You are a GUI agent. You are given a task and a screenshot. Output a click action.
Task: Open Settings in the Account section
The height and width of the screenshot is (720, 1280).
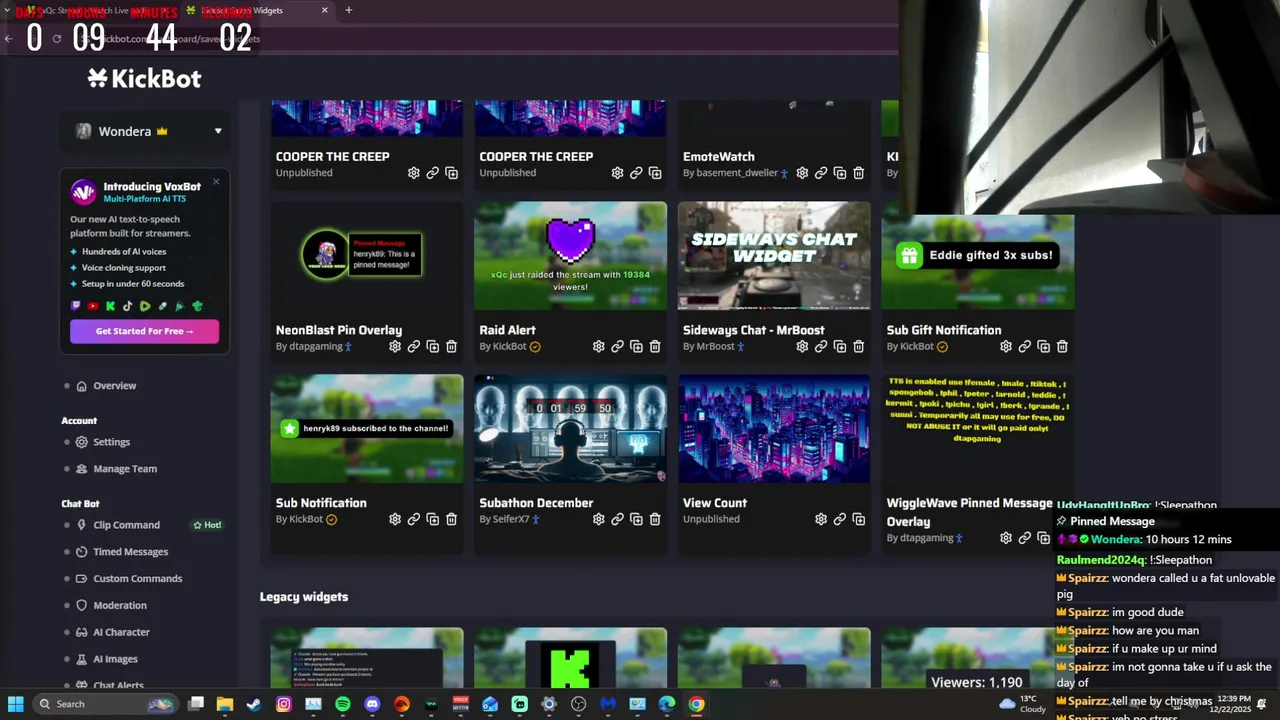point(111,442)
